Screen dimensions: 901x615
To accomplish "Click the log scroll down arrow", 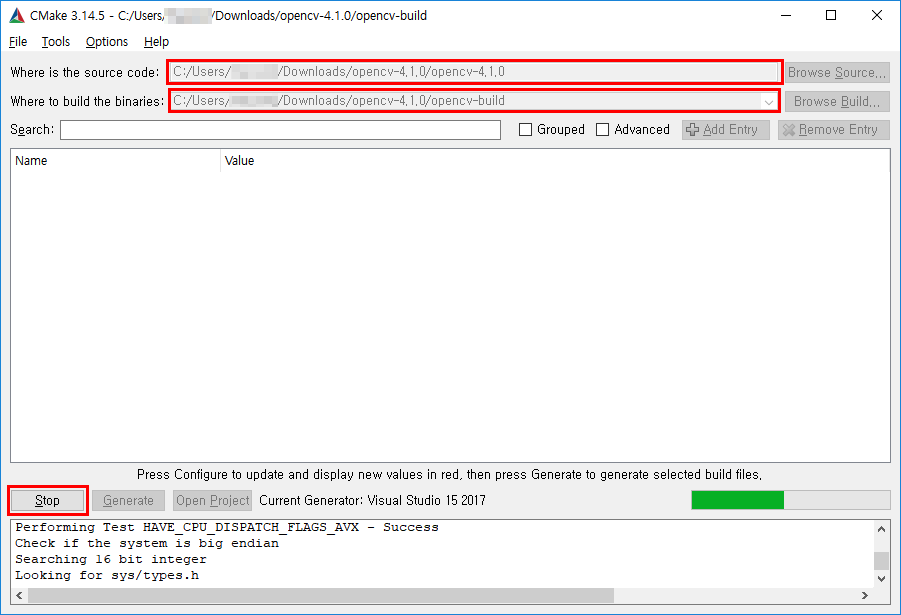I will (881, 579).
